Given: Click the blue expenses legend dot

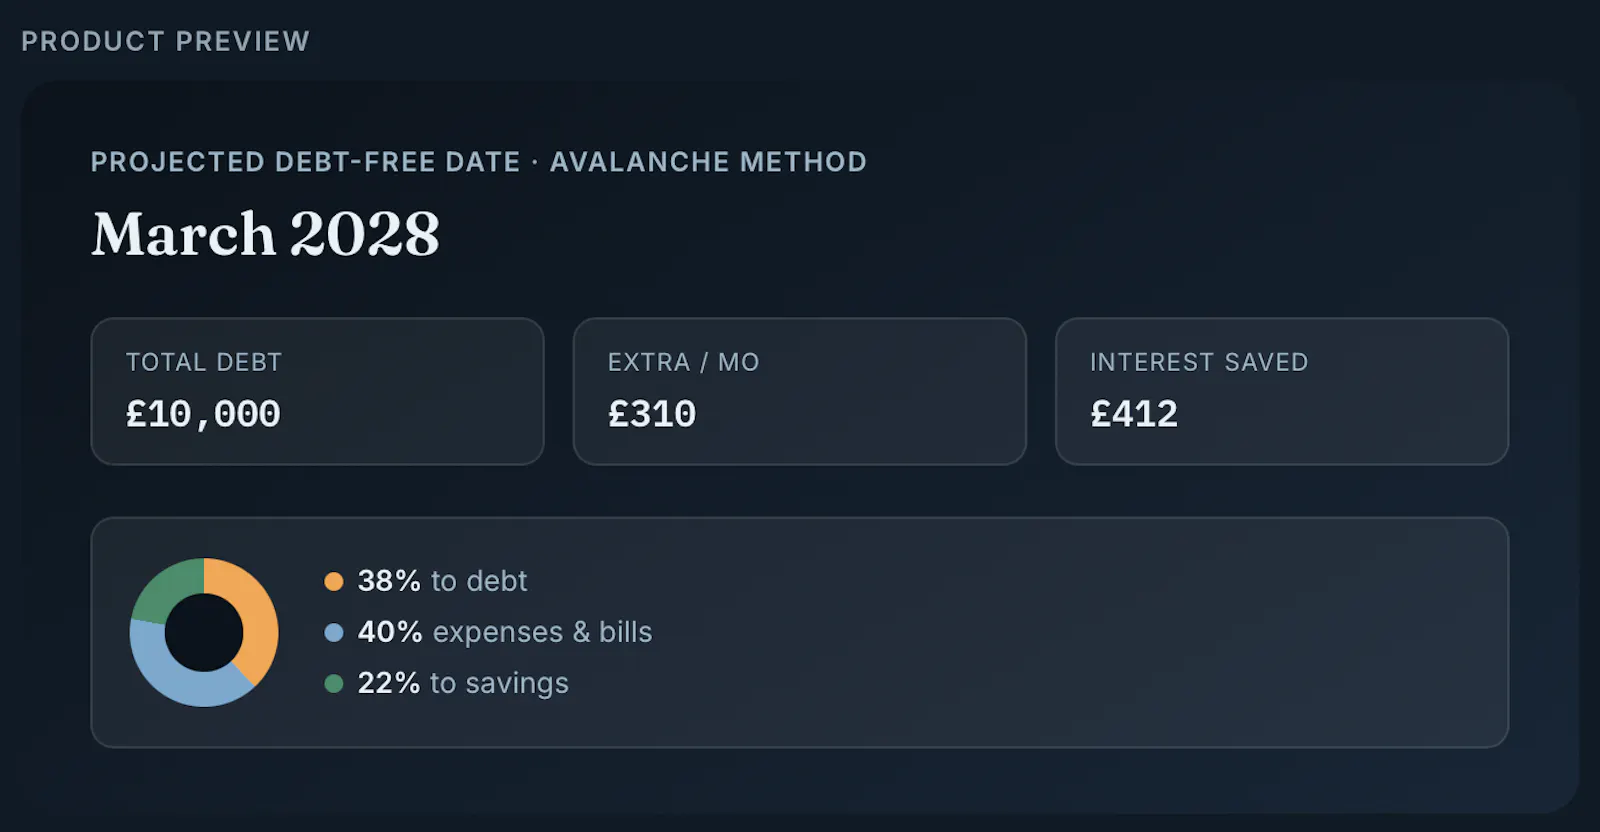Looking at the screenshot, I should pyautogui.click(x=334, y=632).
